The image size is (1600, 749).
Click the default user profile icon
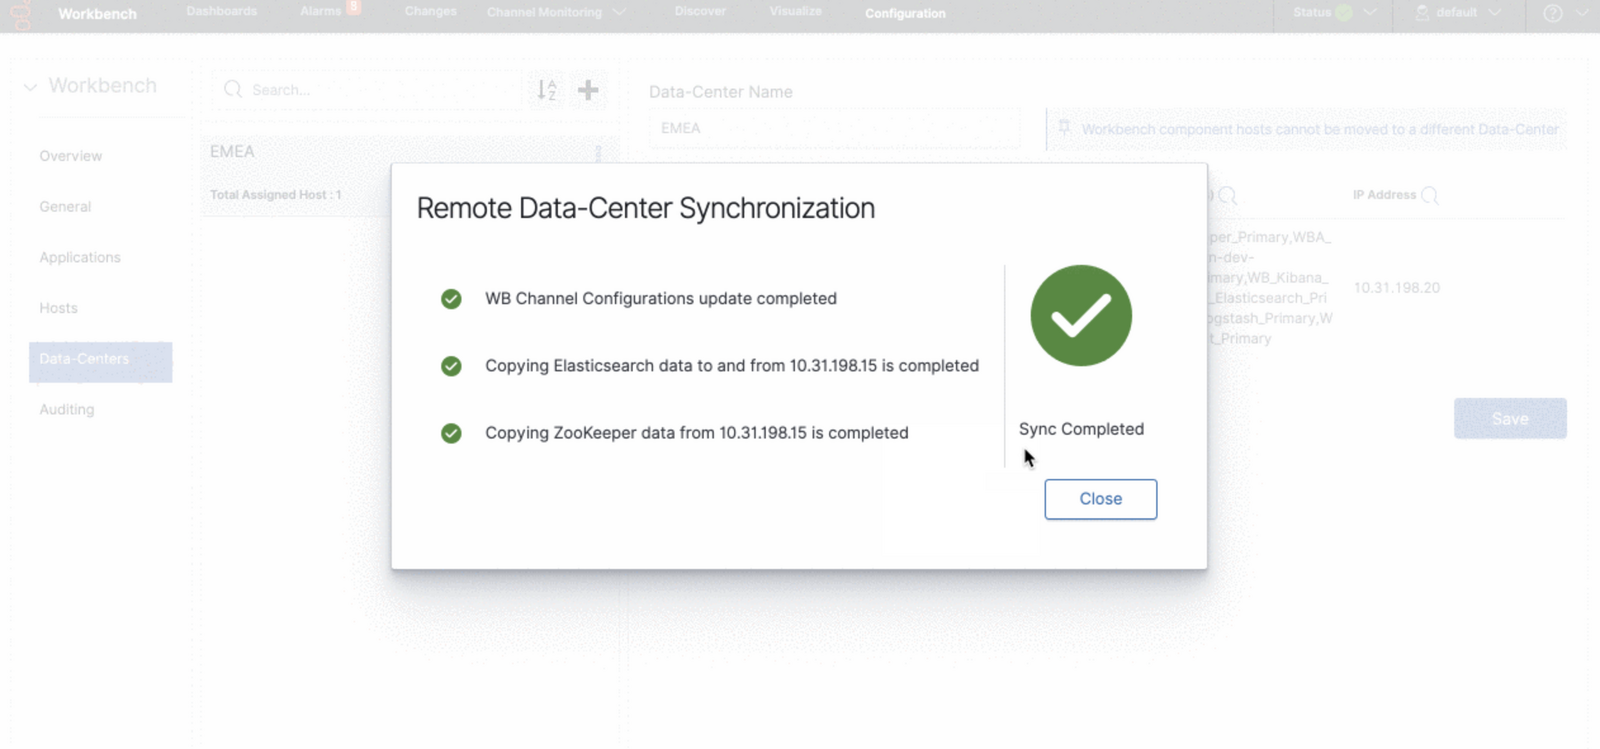click(1422, 13)
